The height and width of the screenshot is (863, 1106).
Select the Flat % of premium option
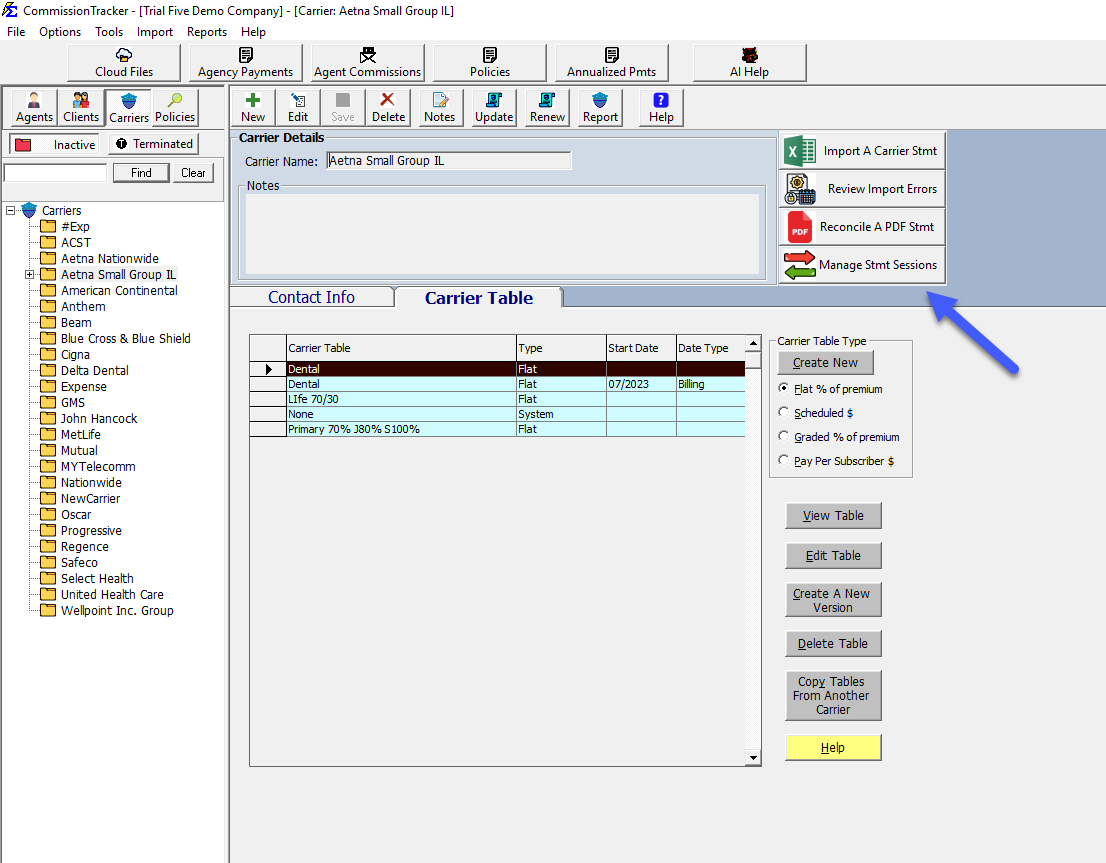tap(784, 389)
